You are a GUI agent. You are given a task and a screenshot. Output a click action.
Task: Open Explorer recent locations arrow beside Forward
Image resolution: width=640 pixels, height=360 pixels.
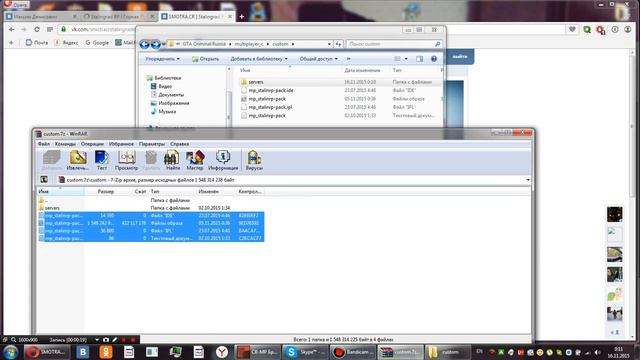(164, 44)
